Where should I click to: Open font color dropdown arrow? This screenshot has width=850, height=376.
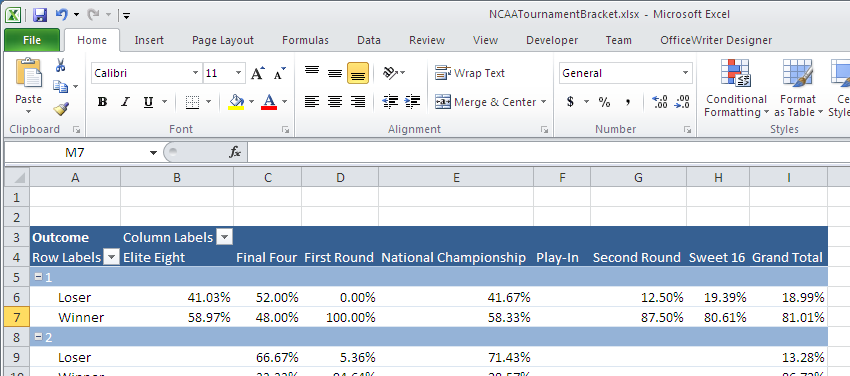(284, 102)
